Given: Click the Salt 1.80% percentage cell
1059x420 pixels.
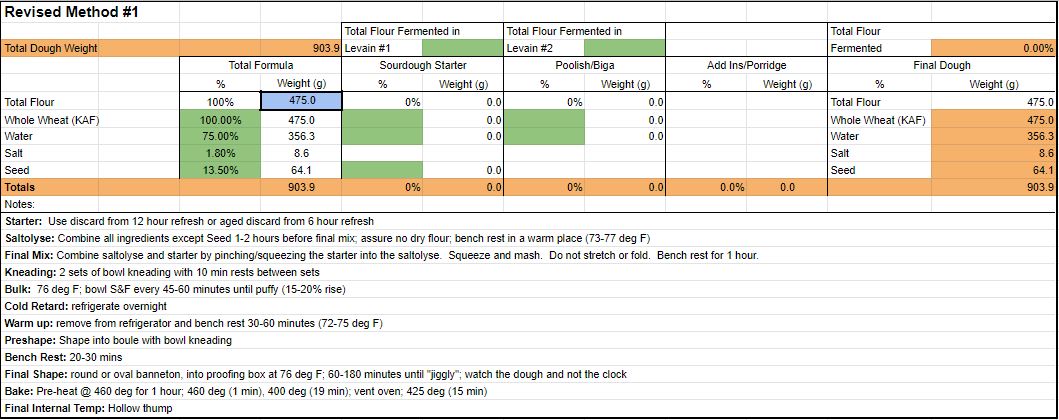Looking at the screenshot, I should [x=219, y=153].
